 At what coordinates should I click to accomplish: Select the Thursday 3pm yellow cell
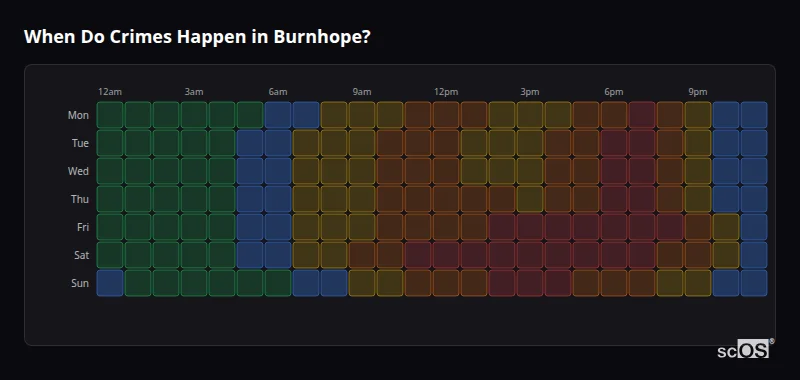click(530, 199)
